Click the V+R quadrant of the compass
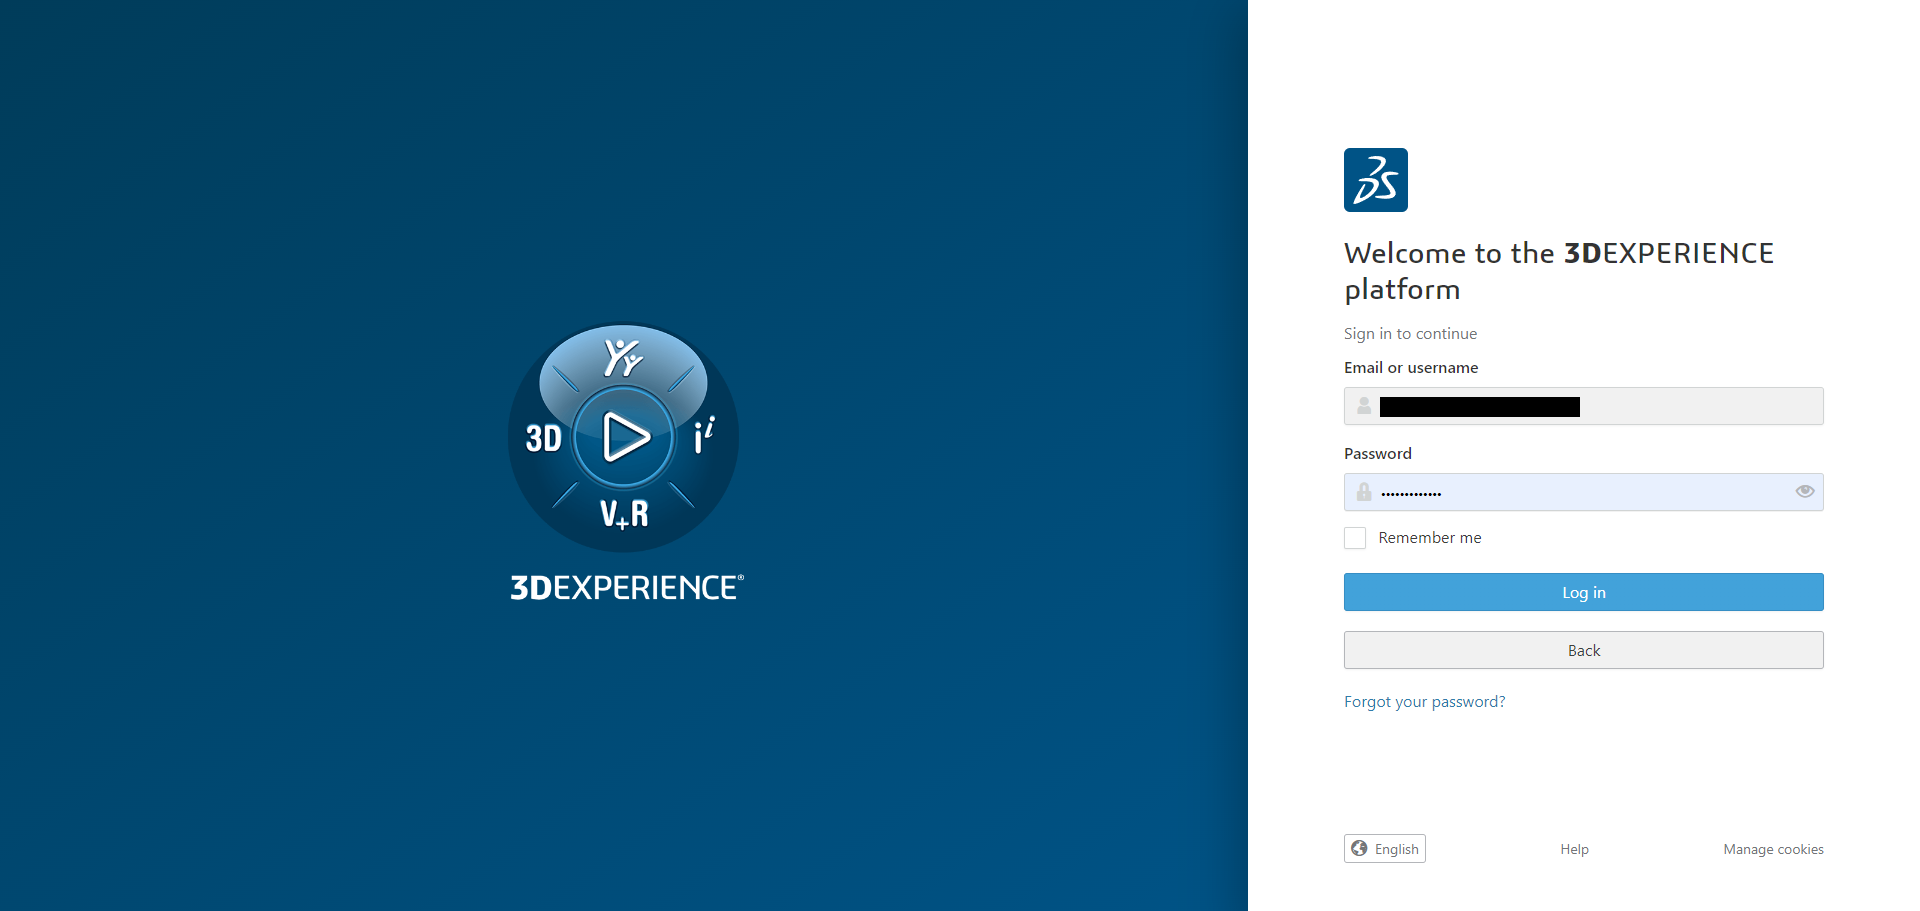 tap(624, 514)
